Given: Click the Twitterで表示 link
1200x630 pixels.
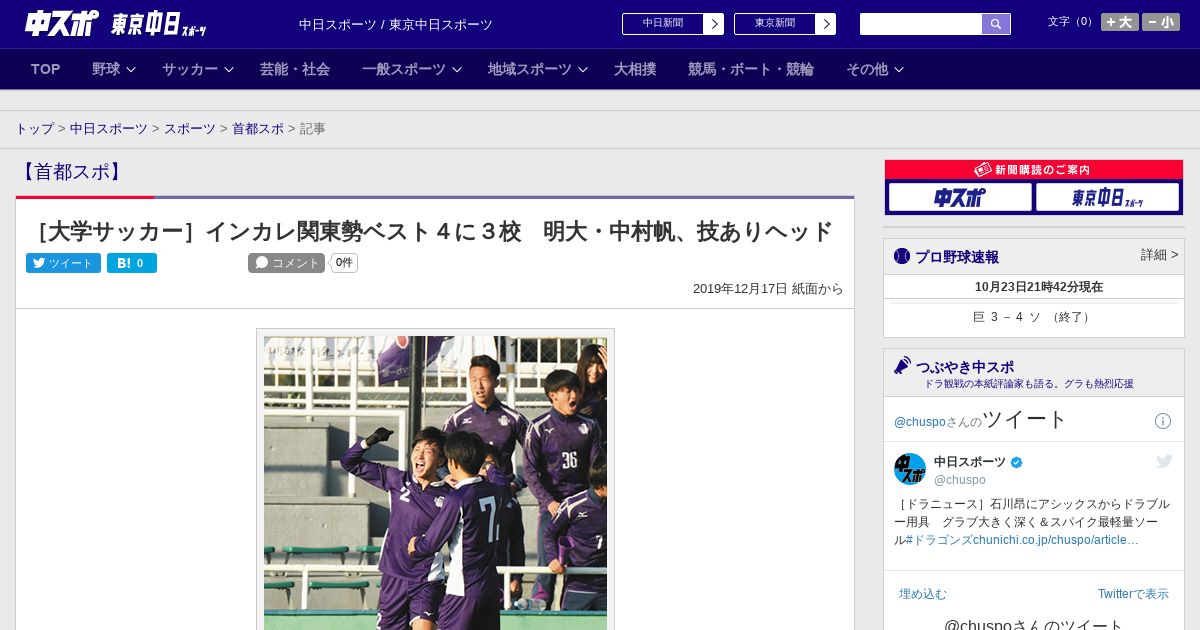Looking at the screenshot, I should point(1133,594).
